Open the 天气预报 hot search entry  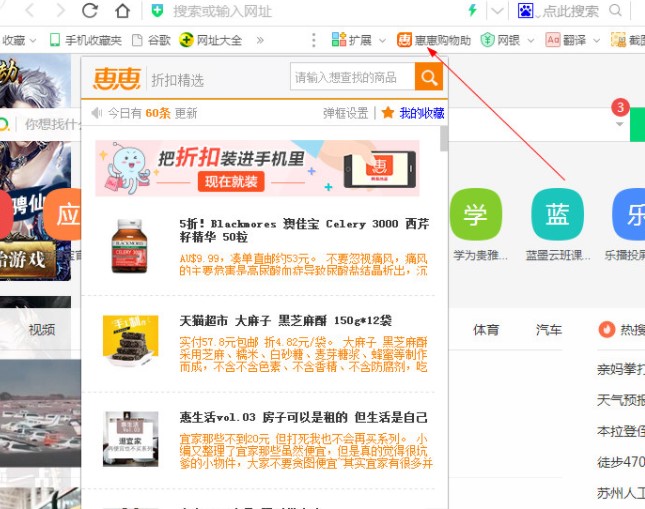click(x=621, y=400)
